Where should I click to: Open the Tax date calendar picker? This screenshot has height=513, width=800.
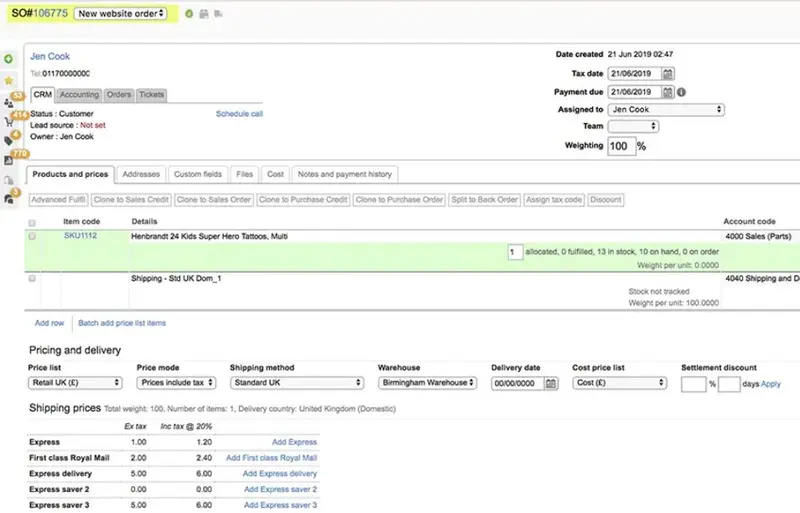(668, 73)
